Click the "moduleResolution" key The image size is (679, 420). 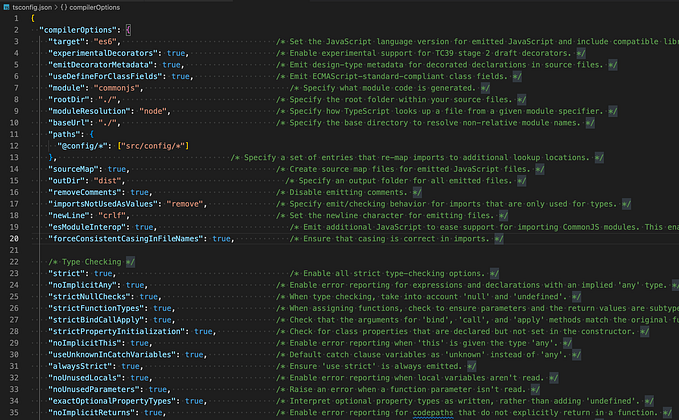coord(89,111)
